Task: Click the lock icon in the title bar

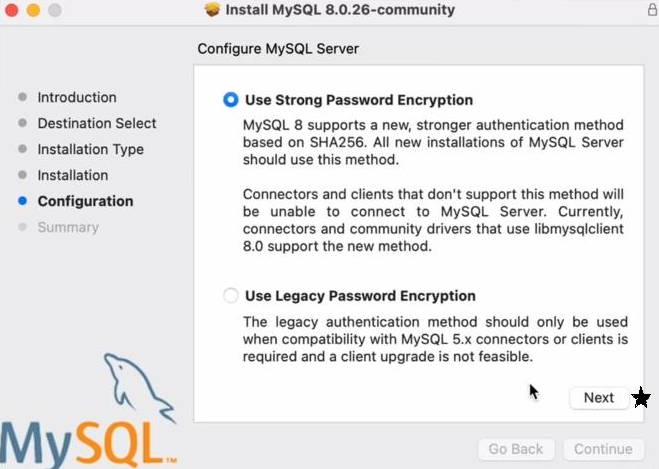Action: pos(650,10)
